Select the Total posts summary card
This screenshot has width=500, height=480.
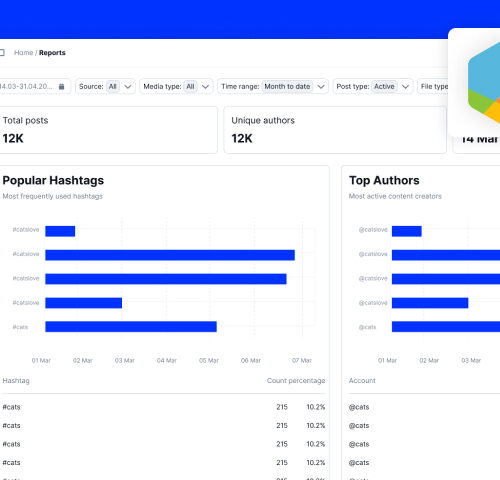coord(109,130)
